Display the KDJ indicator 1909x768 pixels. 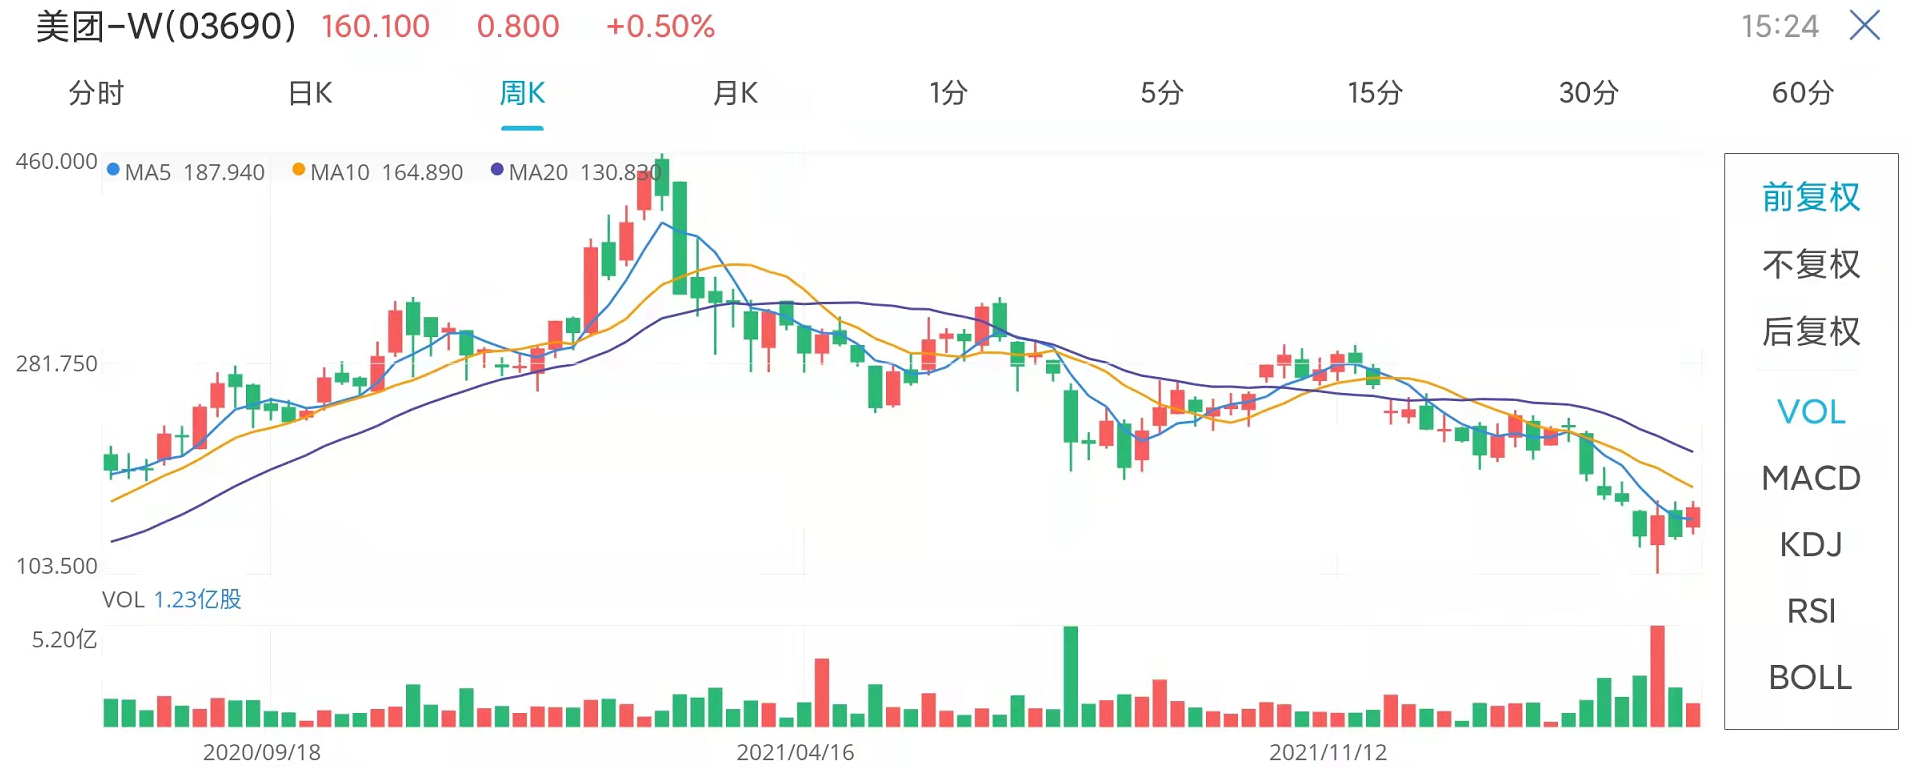(x=1811, y=545)
